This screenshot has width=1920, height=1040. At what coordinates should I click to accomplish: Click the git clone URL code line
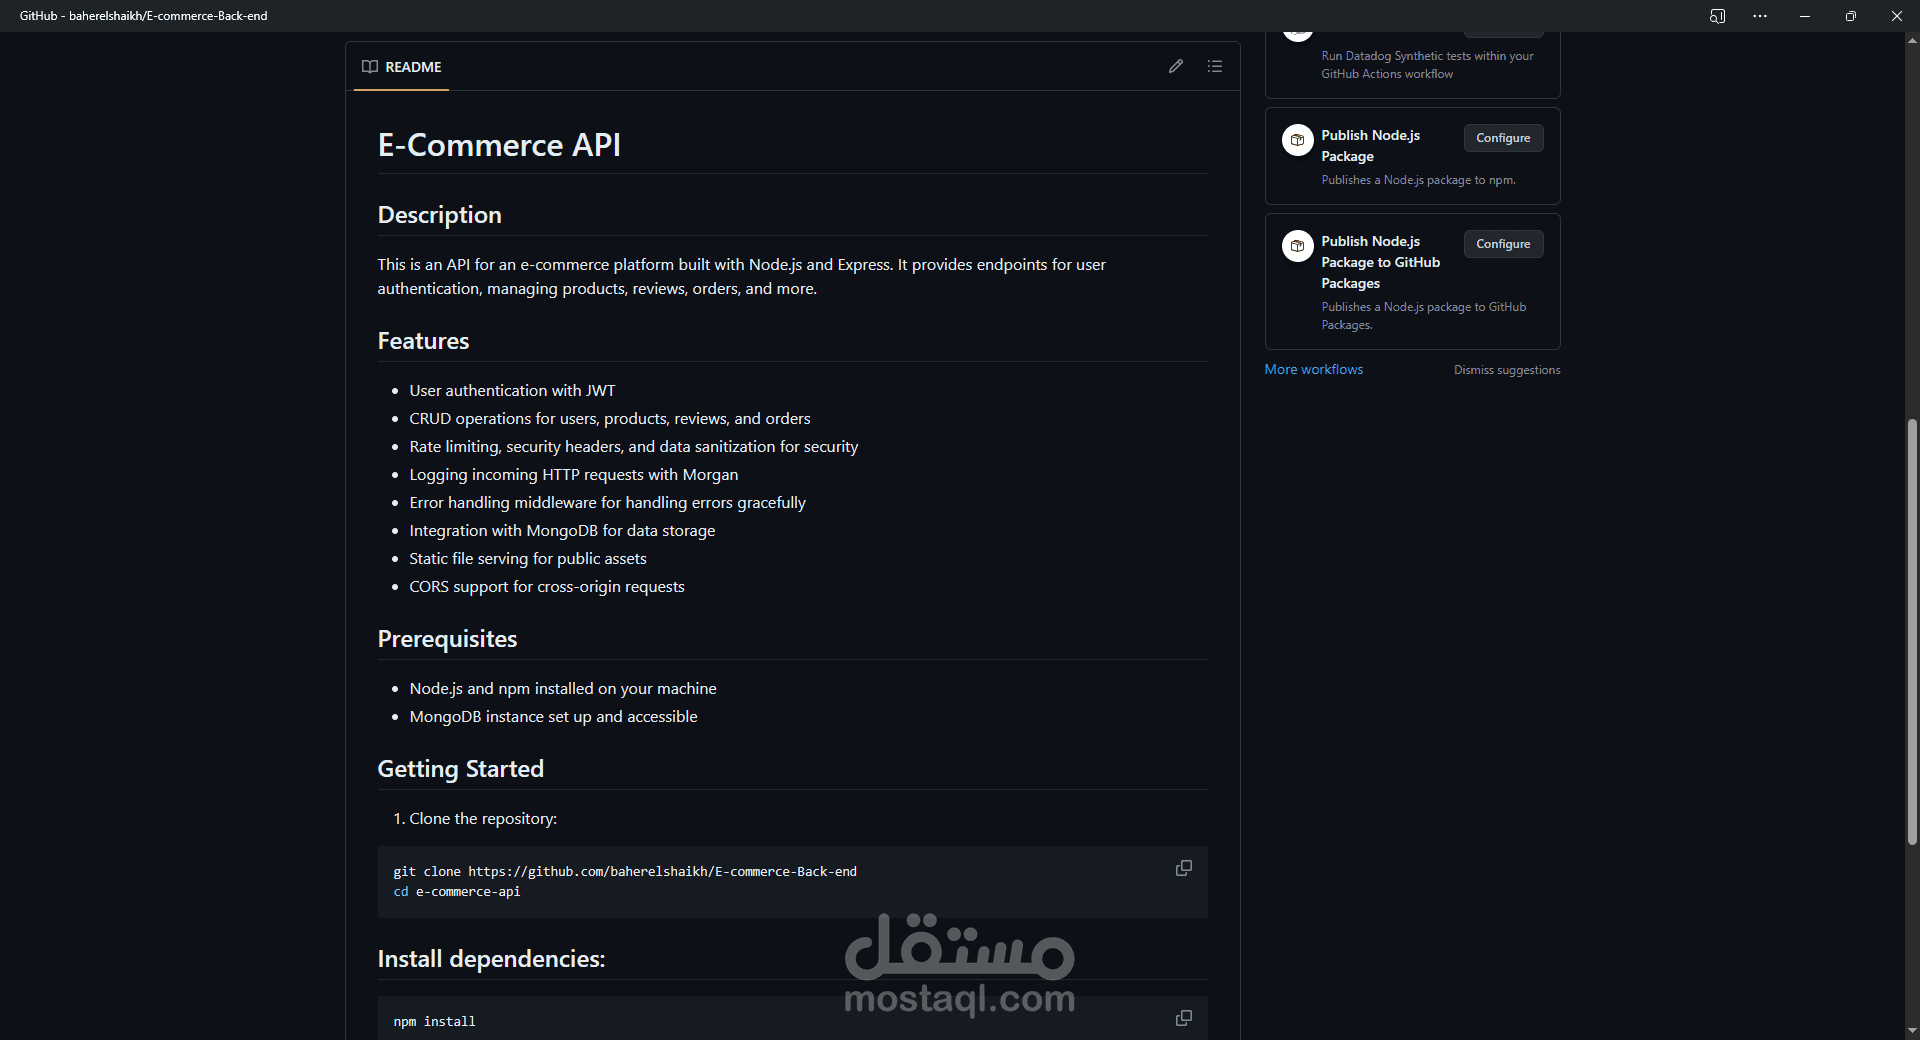(x=625, y=872)
